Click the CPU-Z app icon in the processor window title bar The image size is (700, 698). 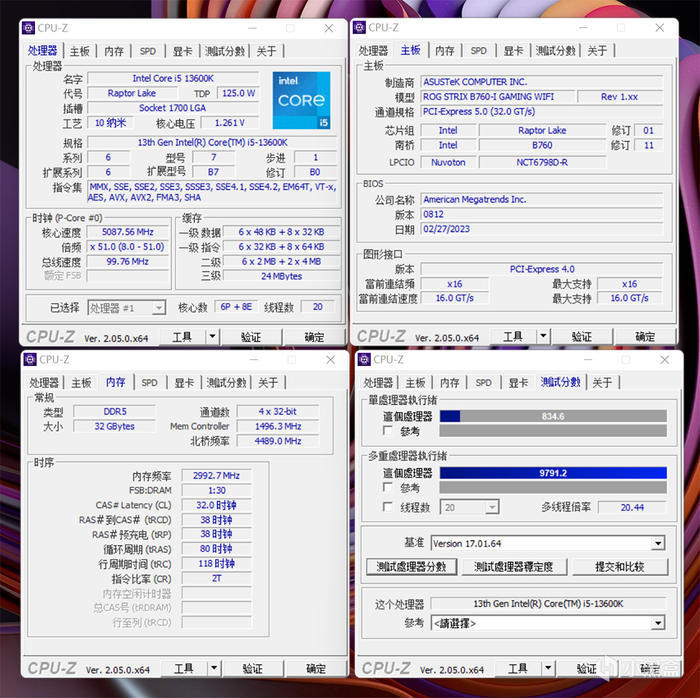point(28,28)
